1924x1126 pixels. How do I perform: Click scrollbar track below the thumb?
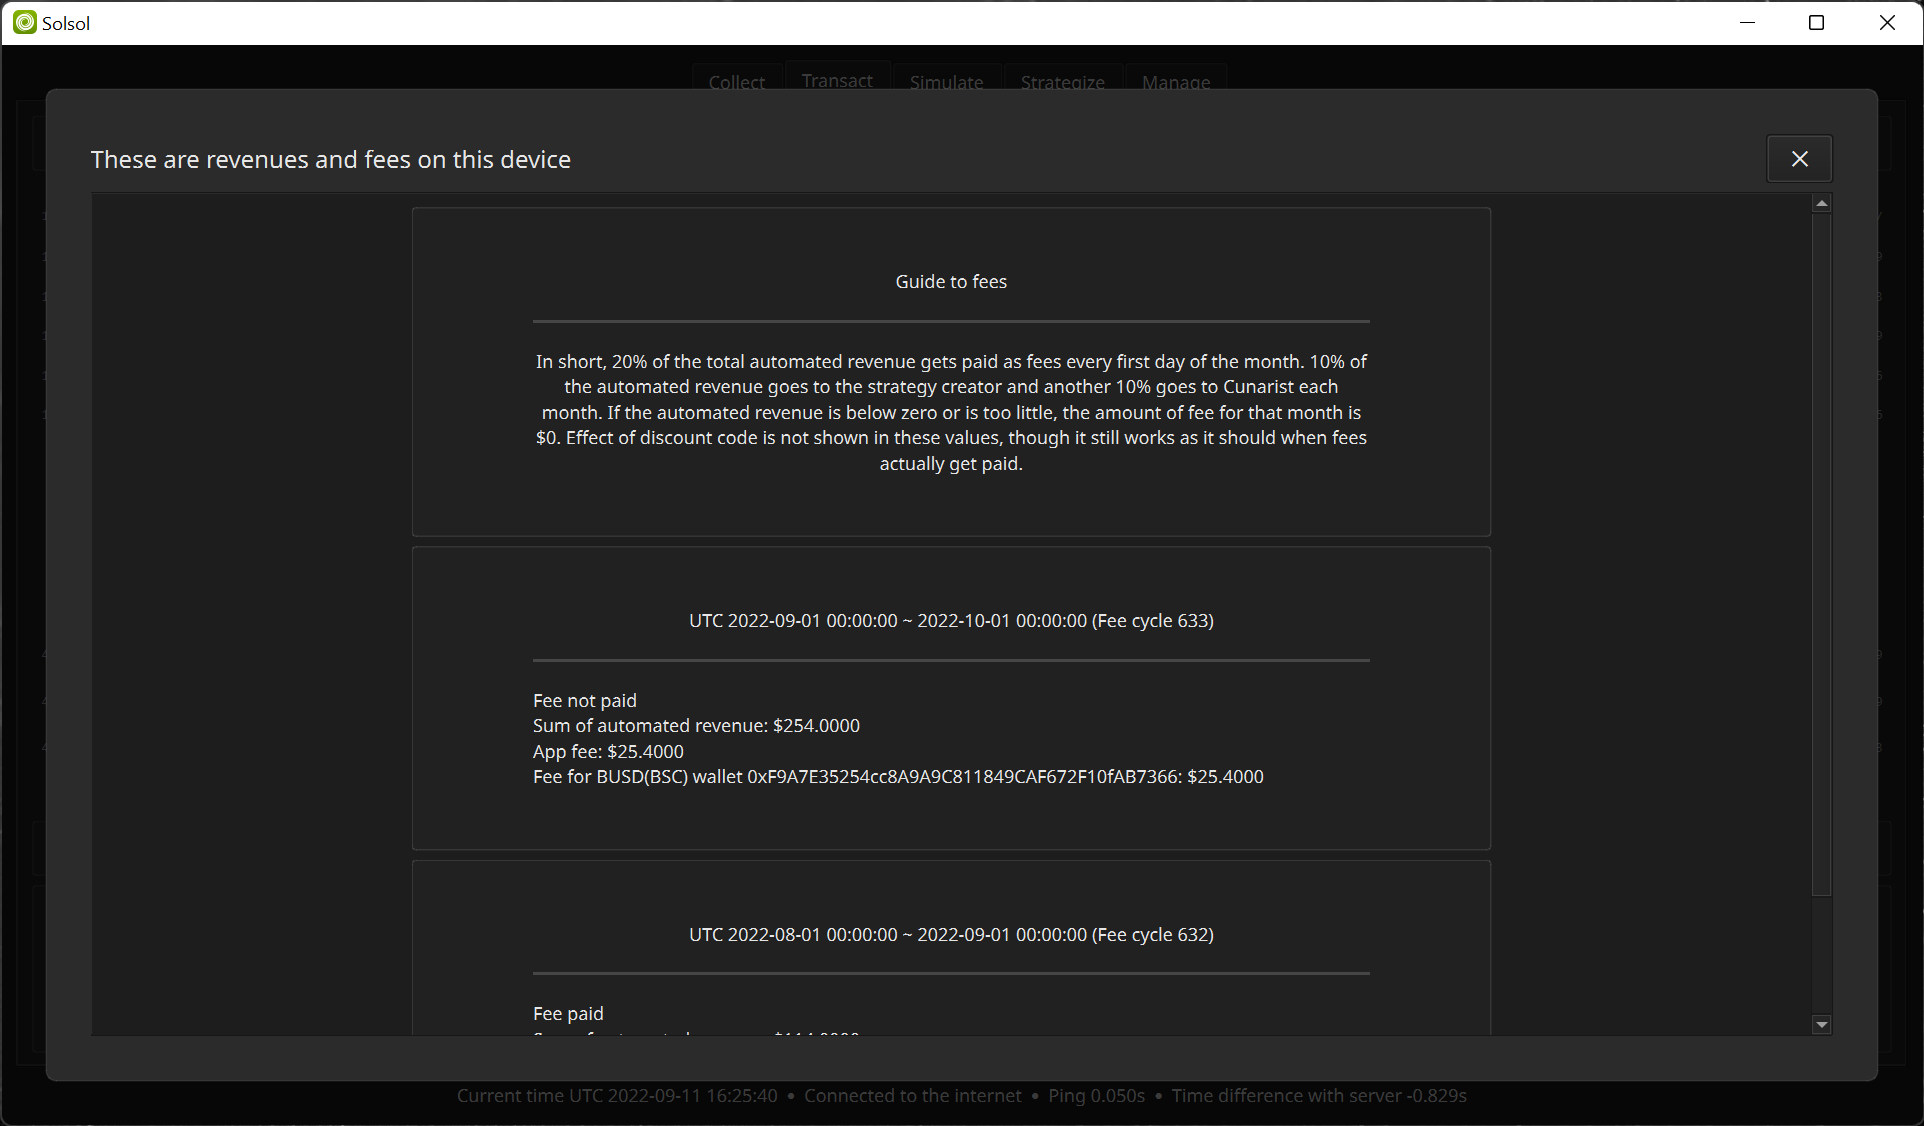click(1822, 955)
